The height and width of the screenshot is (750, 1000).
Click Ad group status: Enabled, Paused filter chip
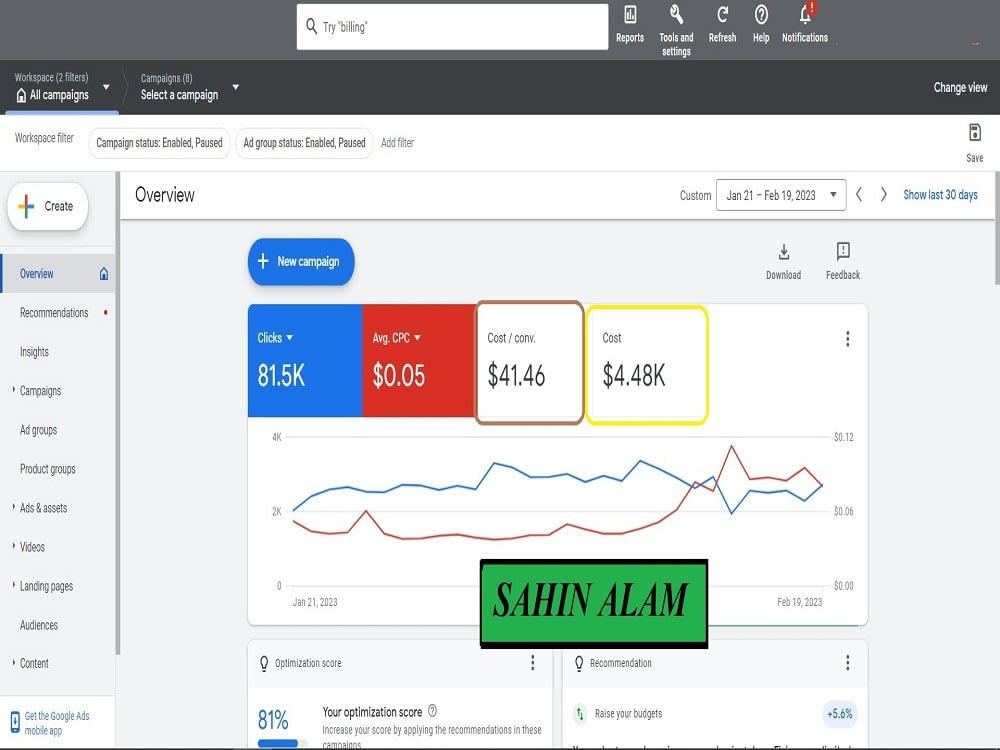pyautogui.click(x=304, y=143)
